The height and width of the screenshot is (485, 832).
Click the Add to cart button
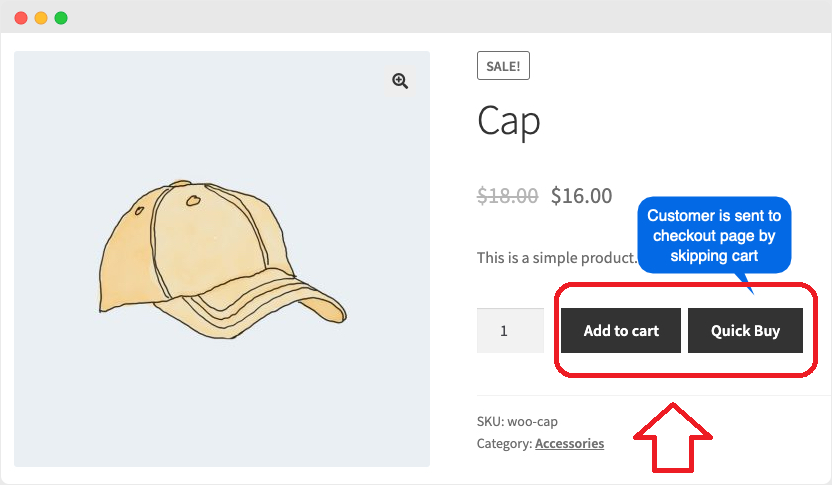[x=621, y=331]
